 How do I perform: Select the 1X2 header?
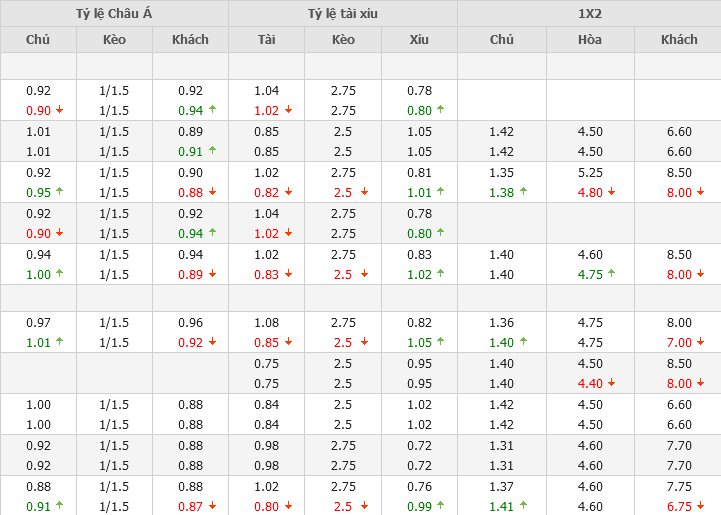tap(589, 13)
